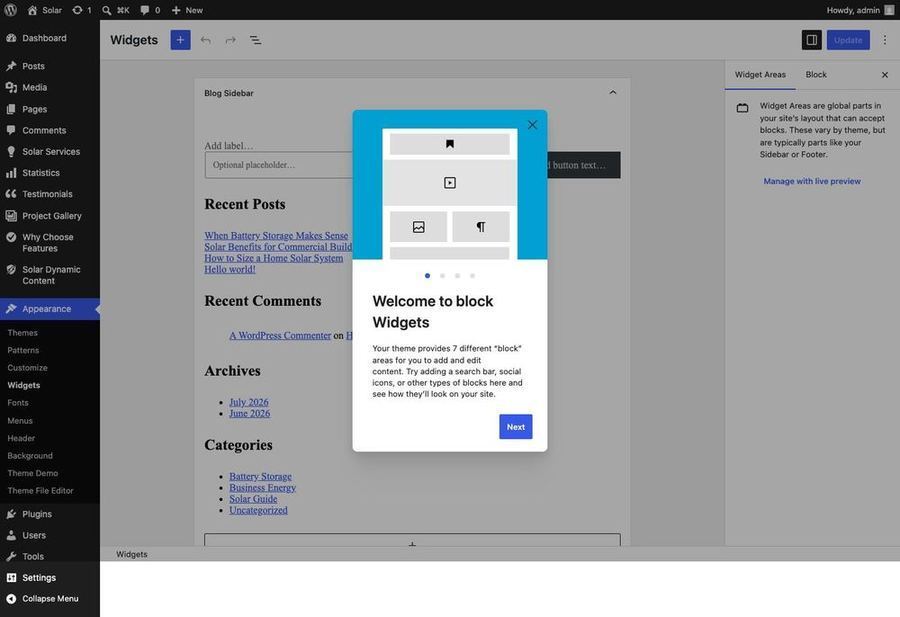900x617 pixels.
Task: Select the fourth page dot in the guide
Action: [x=472, y=275]
